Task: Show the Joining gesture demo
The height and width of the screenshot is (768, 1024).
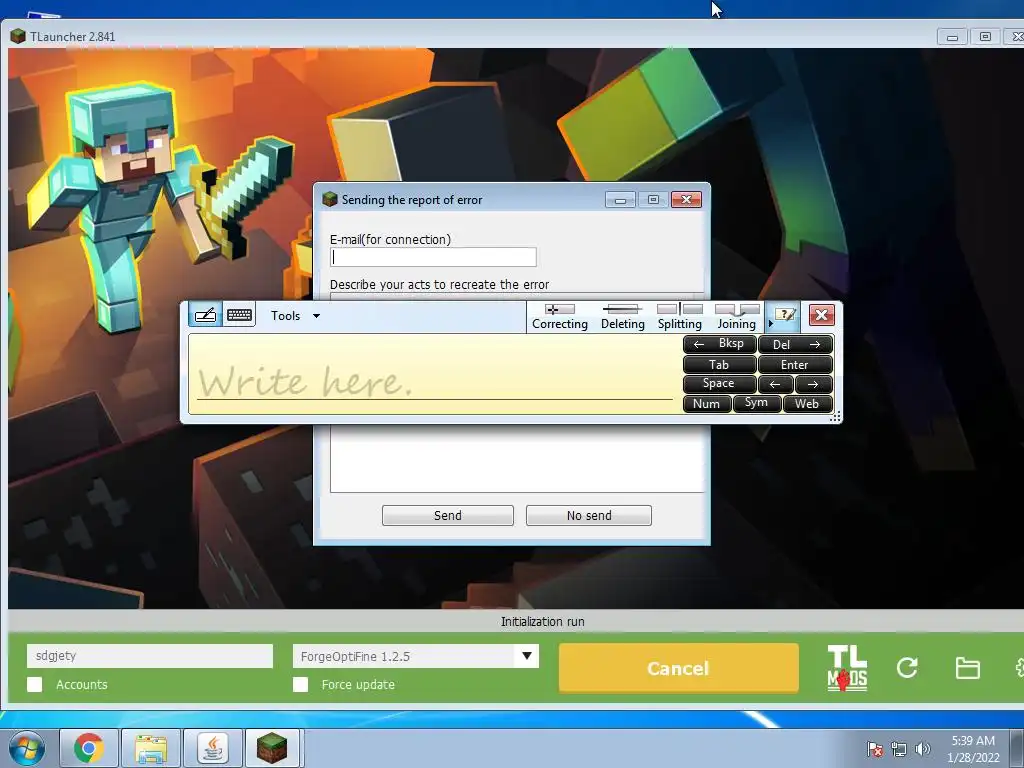Action: pyautogui.click(x=737, y=317)
